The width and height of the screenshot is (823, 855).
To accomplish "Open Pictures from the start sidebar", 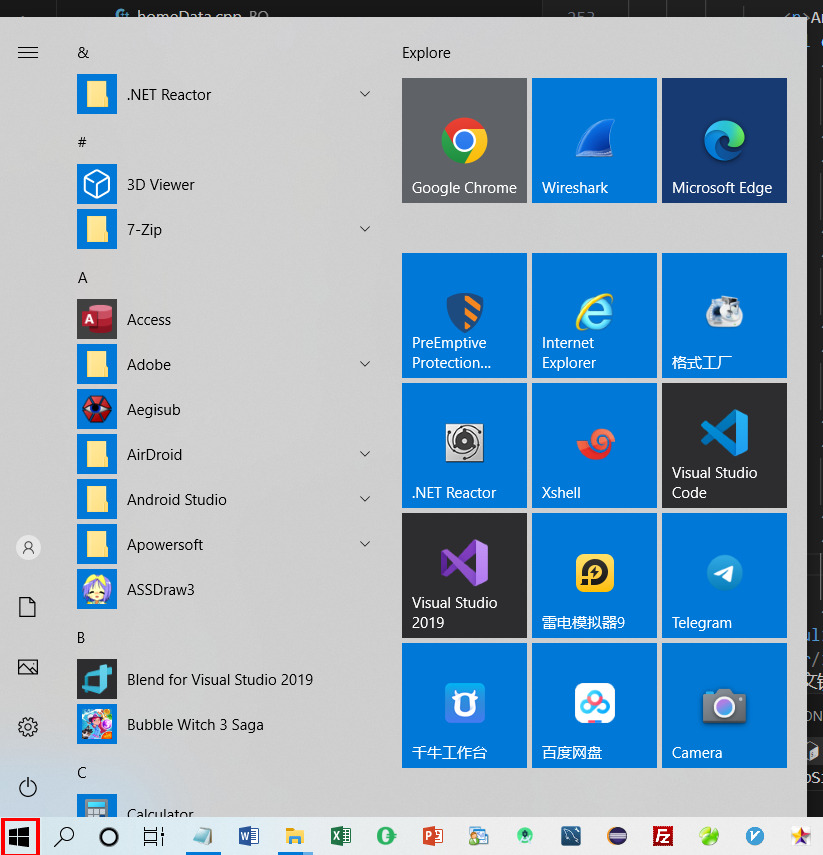I will click(x=28, y=666).
